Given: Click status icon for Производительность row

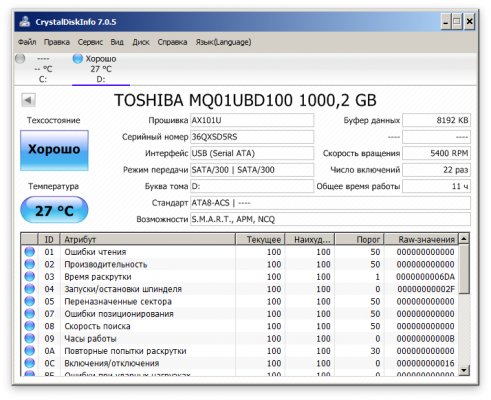Looking at the screenshot, I should [30, 264].
